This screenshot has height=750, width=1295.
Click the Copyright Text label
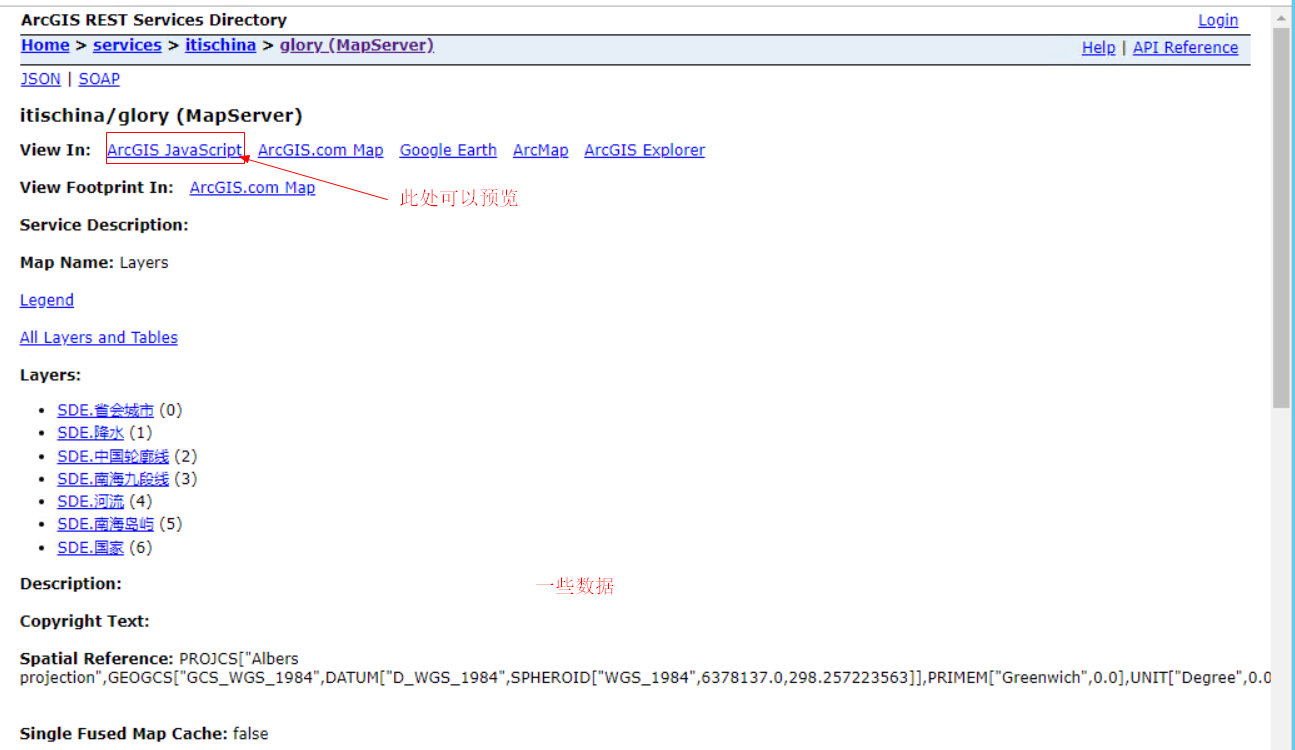(85, 621)
